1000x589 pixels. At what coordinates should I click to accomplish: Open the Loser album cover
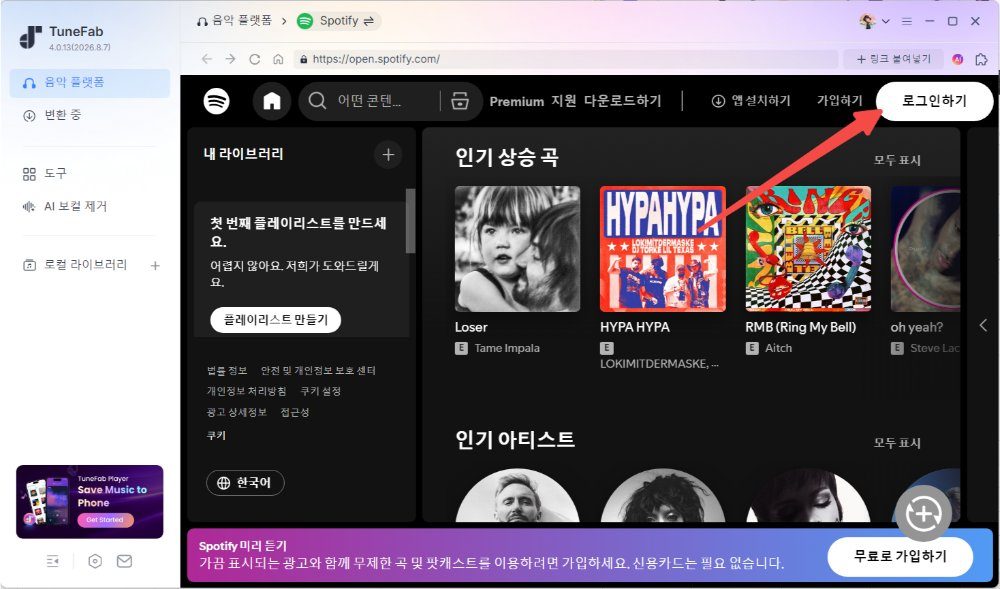(x=517, y=249)
